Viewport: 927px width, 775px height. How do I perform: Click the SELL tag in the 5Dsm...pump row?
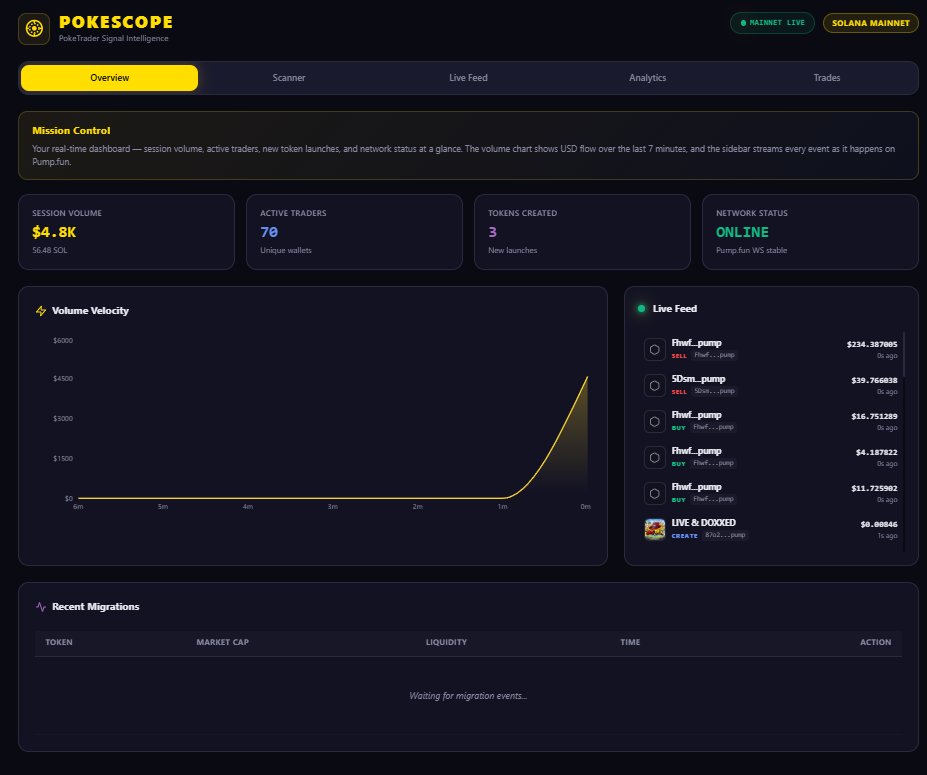679,392
